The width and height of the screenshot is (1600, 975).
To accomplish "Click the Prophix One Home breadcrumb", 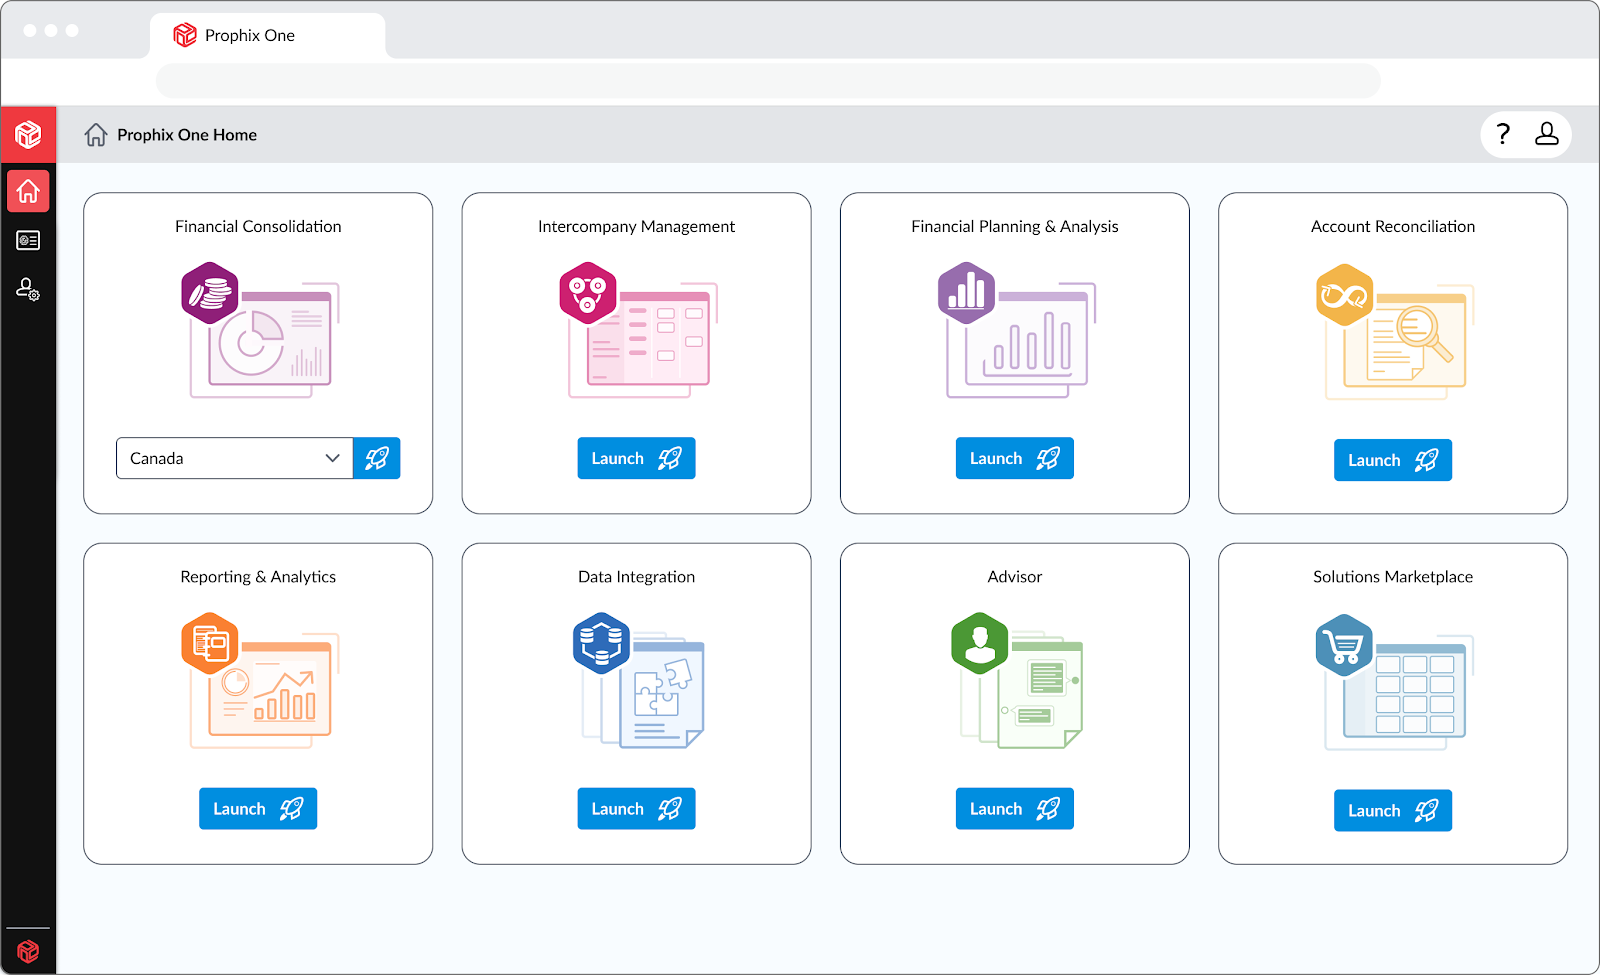I will click(x=187, y=134).
